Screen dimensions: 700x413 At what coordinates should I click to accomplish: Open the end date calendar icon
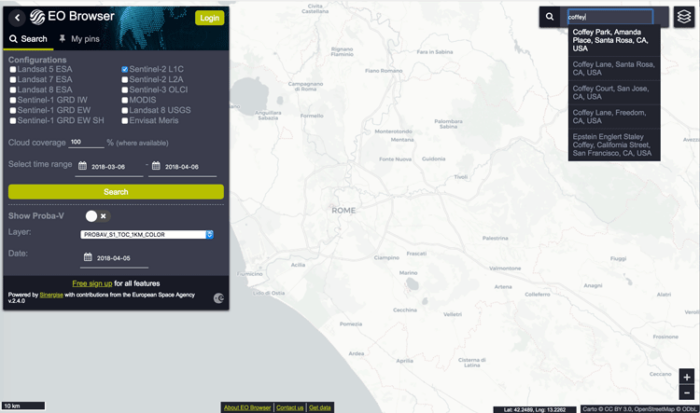pyautogui.click(x=156, y=166)
